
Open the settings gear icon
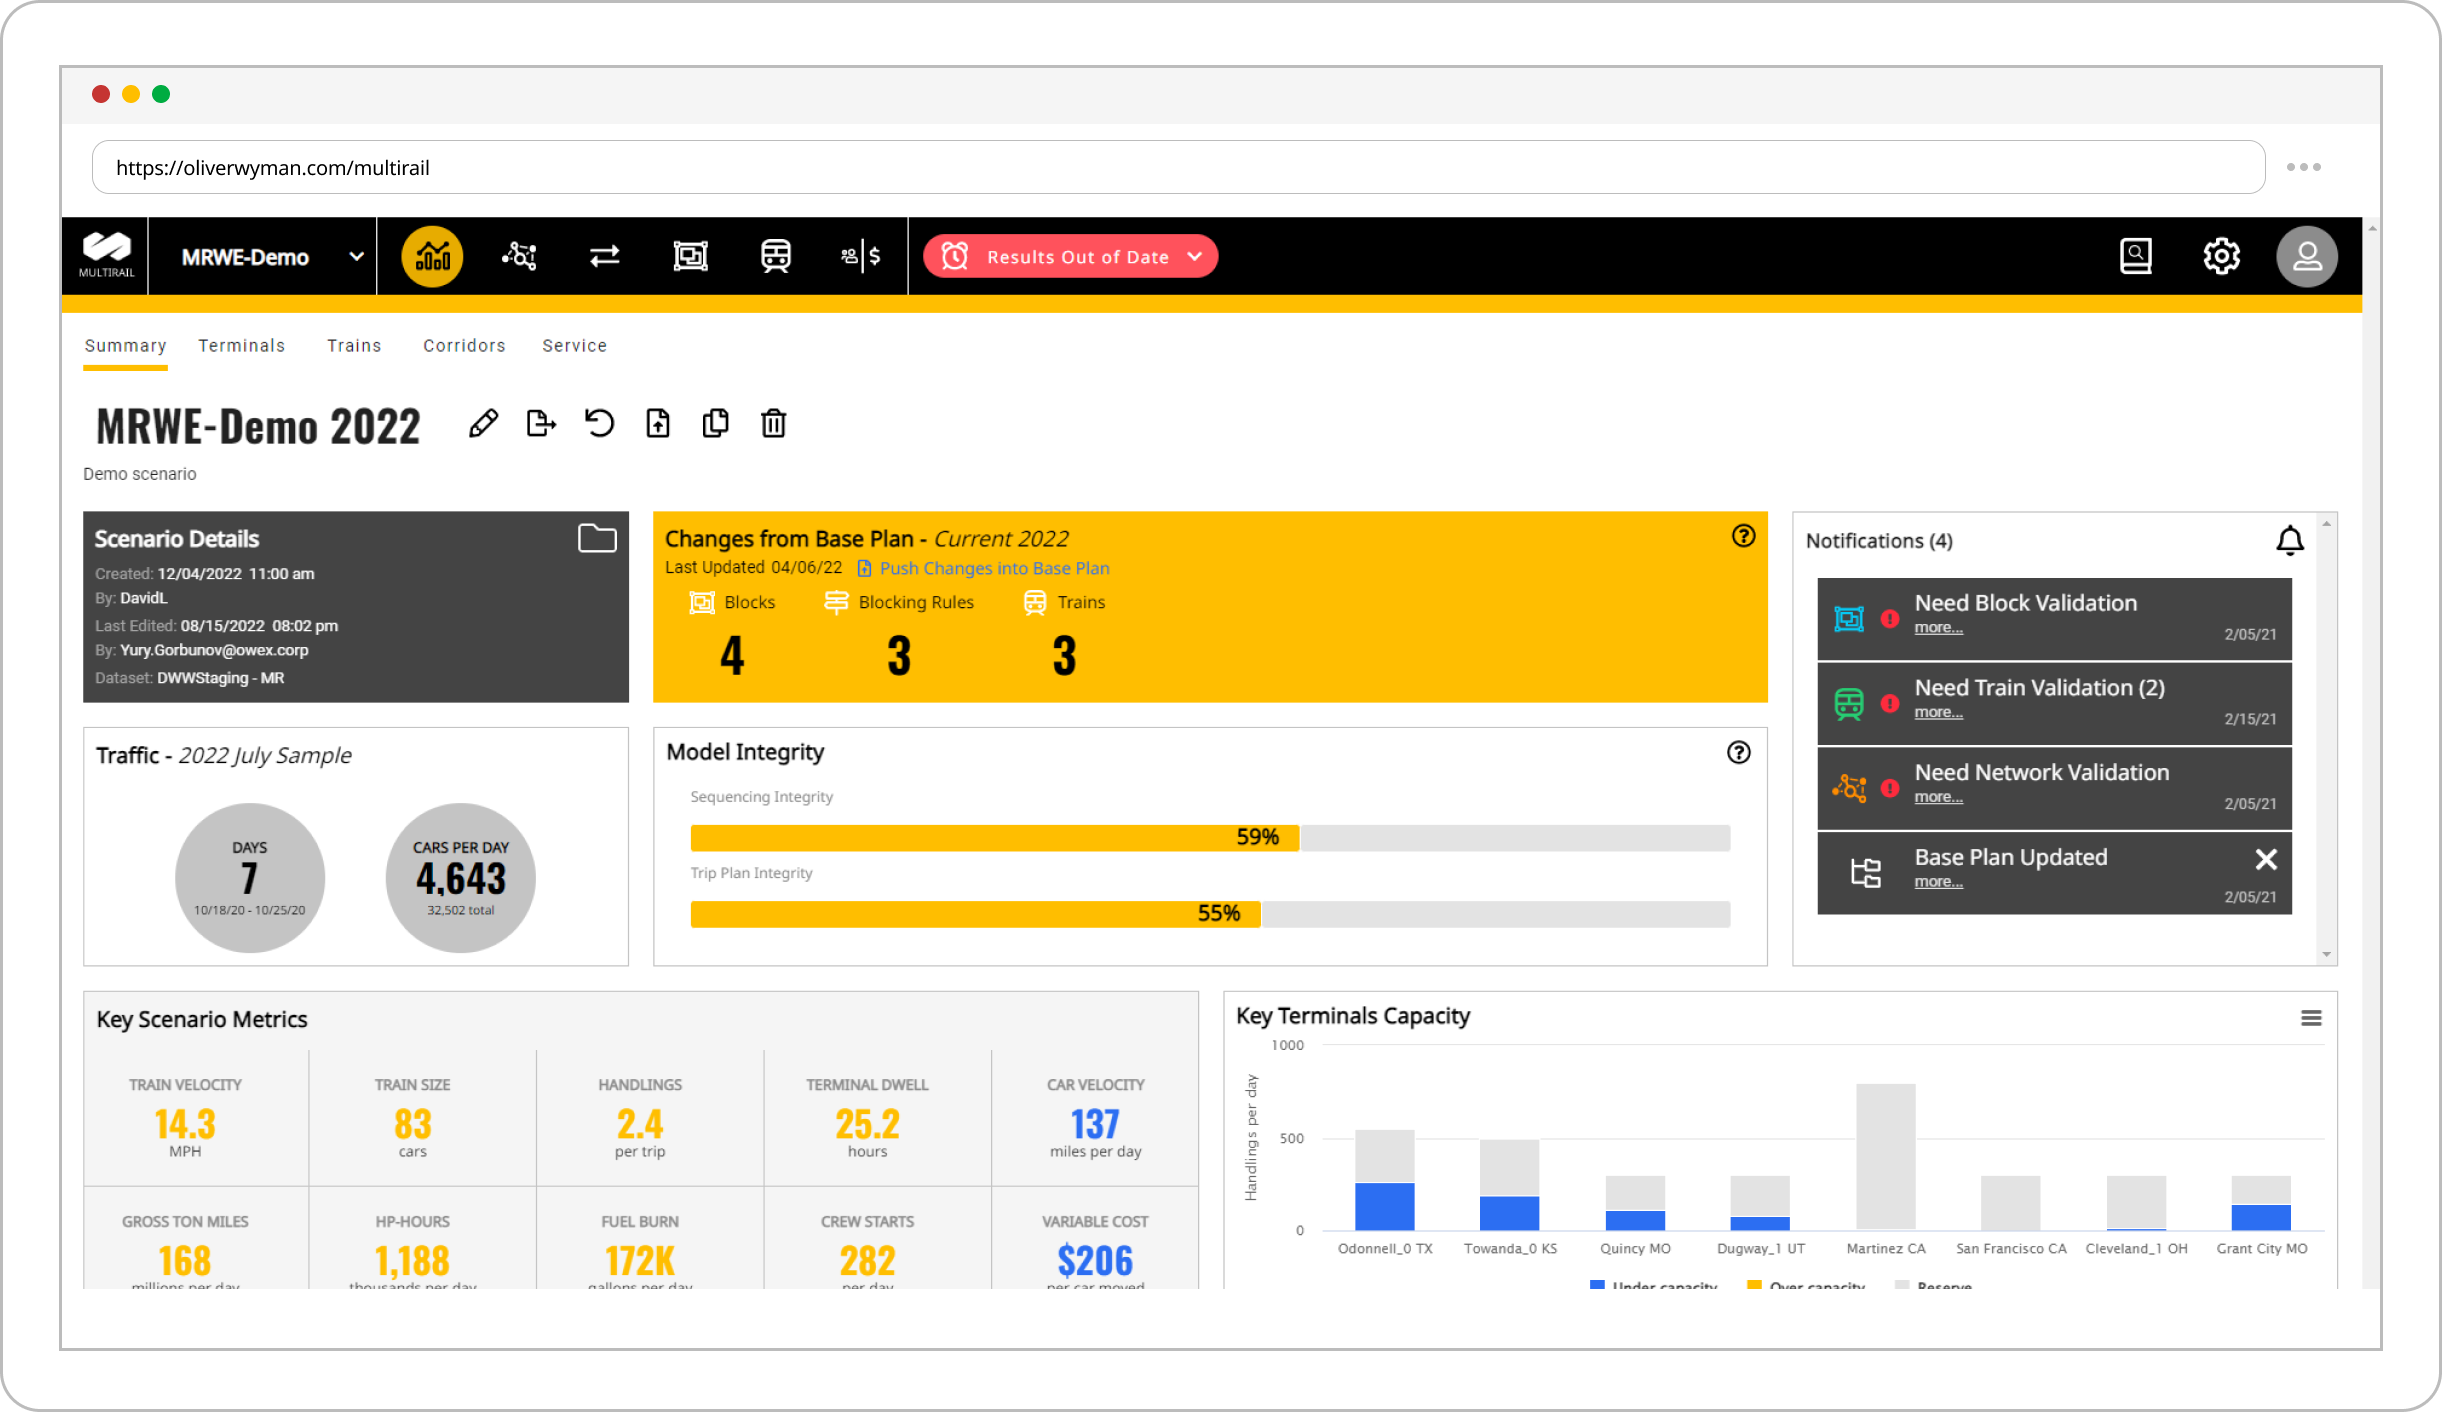[2221, 257]
